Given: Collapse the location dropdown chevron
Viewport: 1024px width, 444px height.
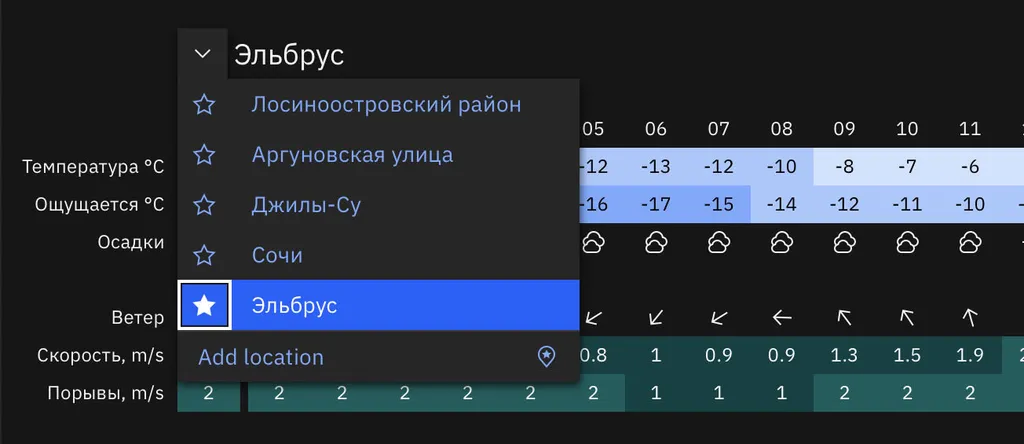Looking at the screenshot, I should click(x=203, y=54).
